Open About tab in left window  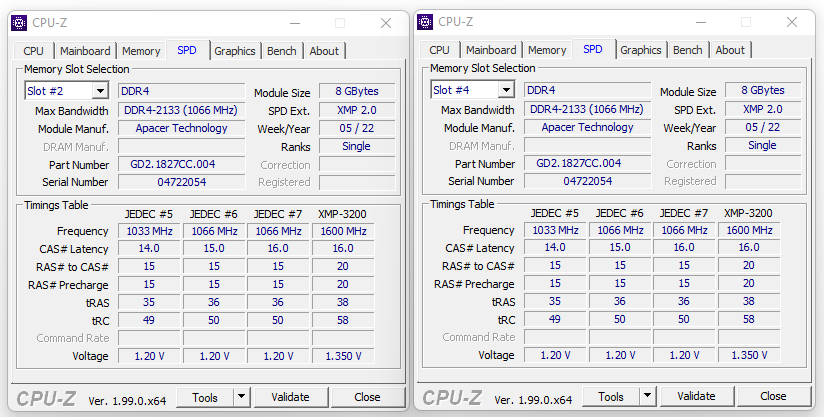click(324, 51)
